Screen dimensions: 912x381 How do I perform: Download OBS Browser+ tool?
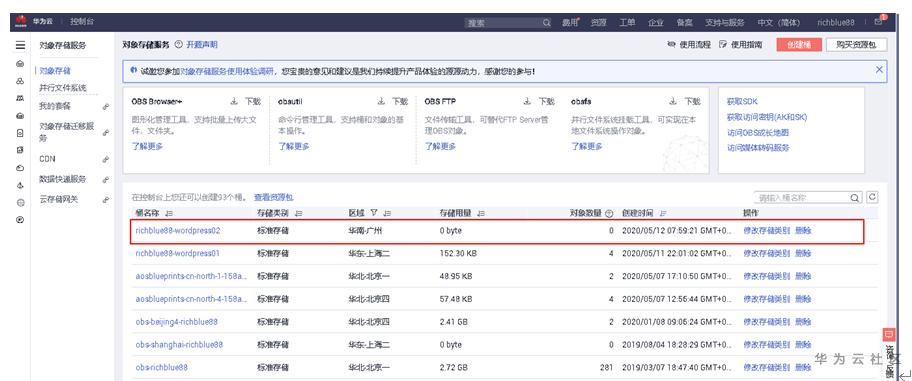tap(245, 101)
